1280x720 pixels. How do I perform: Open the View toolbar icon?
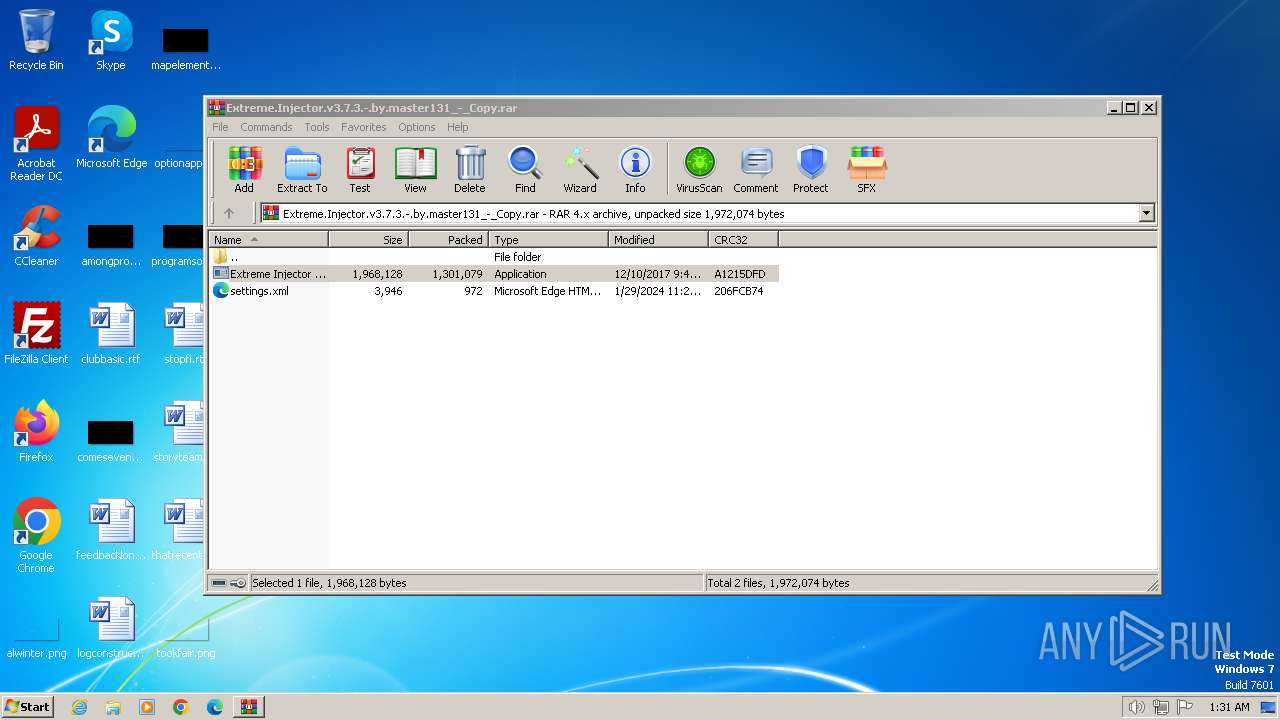tap(415, 169)
